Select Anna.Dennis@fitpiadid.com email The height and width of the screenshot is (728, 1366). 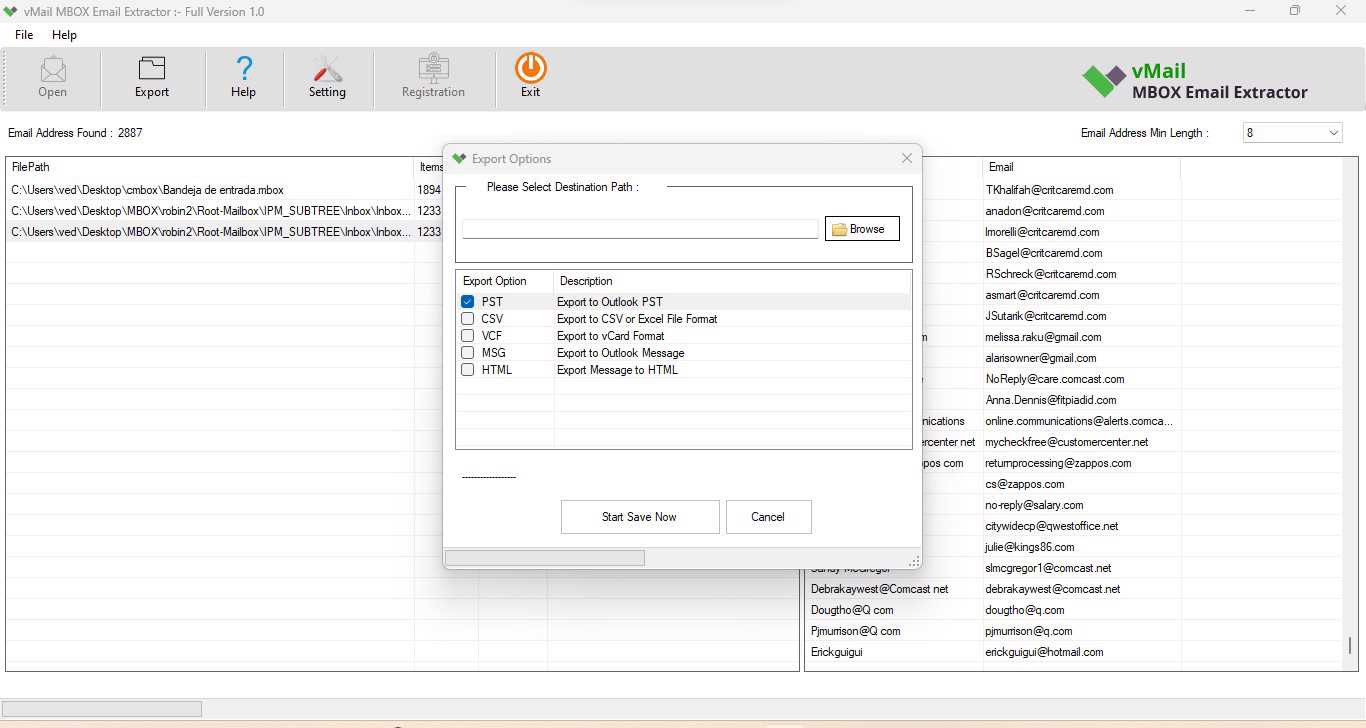[1049, 400]
